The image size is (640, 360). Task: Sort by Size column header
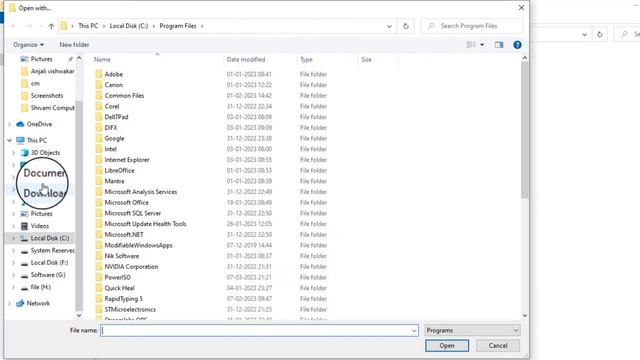[366, 60]
